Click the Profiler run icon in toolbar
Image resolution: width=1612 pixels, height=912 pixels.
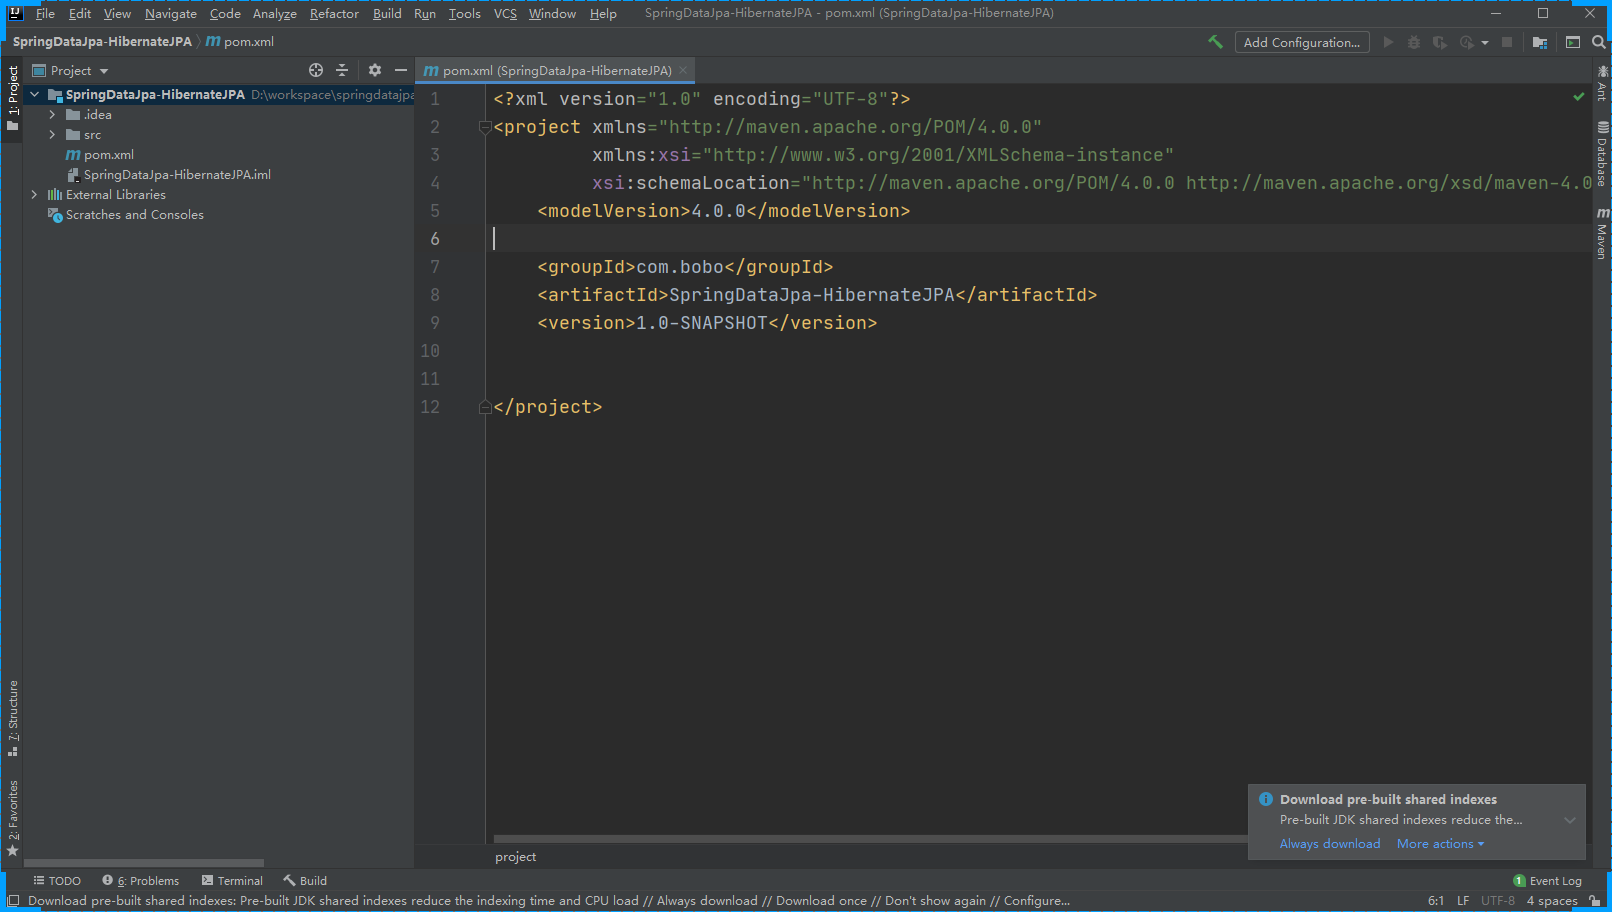pos(1466,42)
